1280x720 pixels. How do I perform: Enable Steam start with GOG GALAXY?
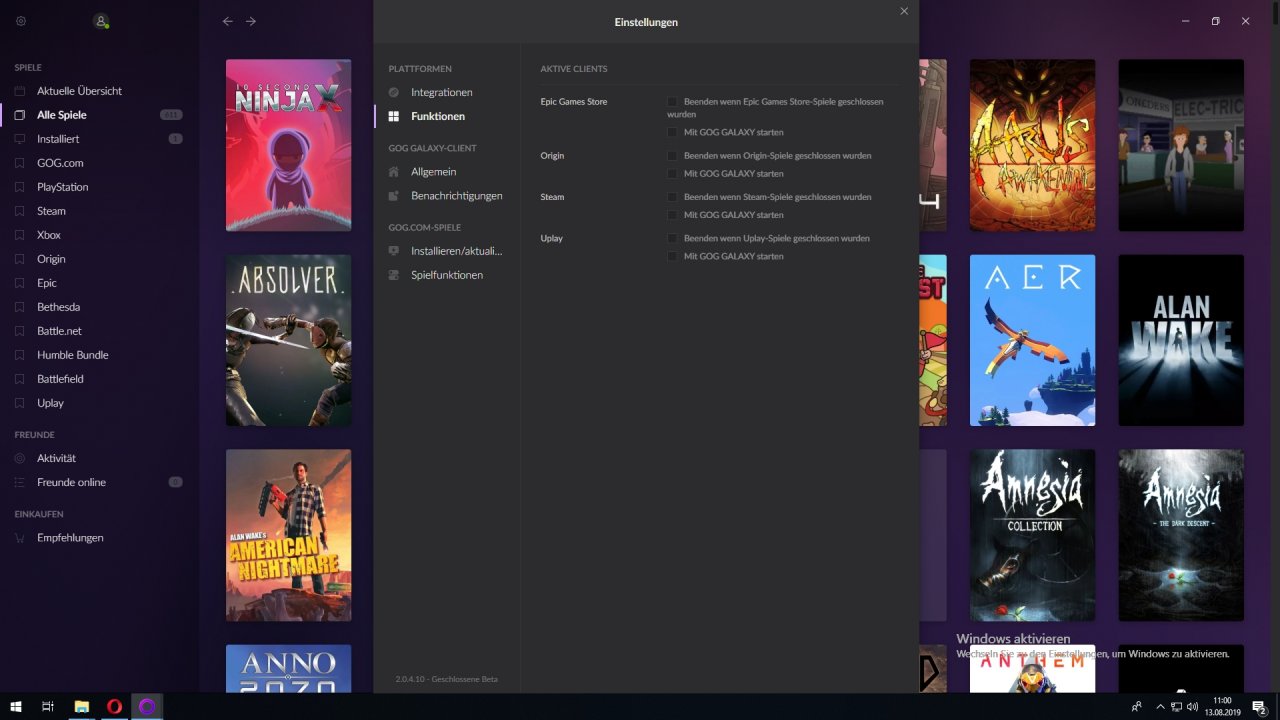(x=672, y=215)
